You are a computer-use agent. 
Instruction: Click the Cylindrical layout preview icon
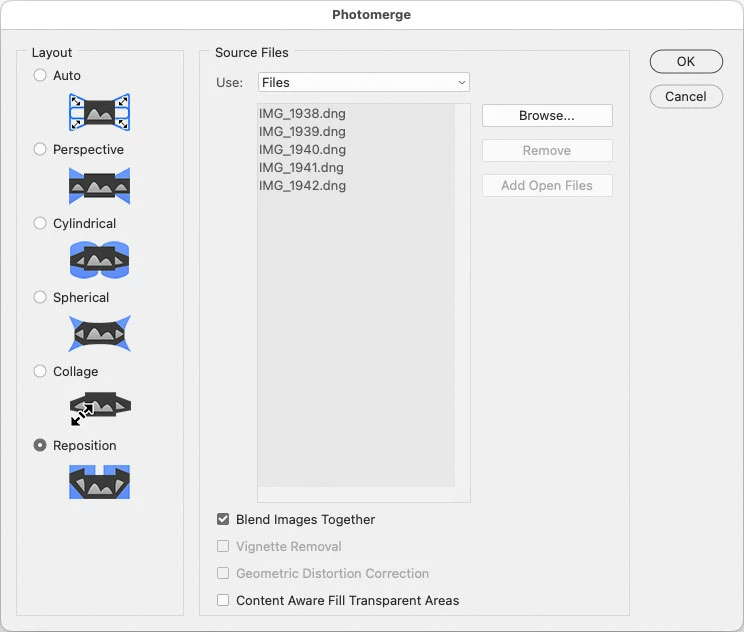[x=99, y=260]
